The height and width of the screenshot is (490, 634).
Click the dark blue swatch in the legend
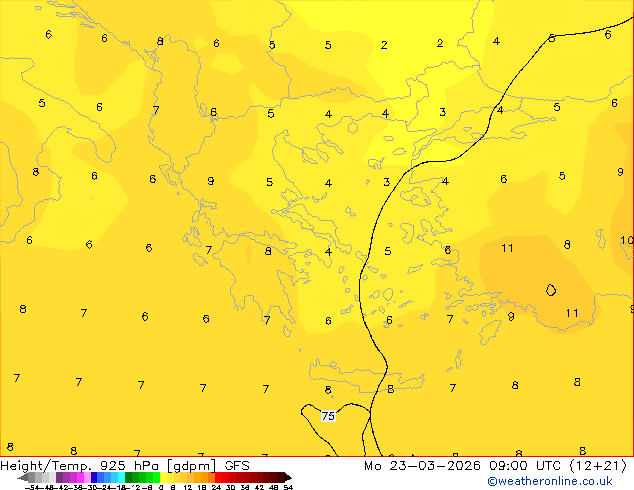94,477
